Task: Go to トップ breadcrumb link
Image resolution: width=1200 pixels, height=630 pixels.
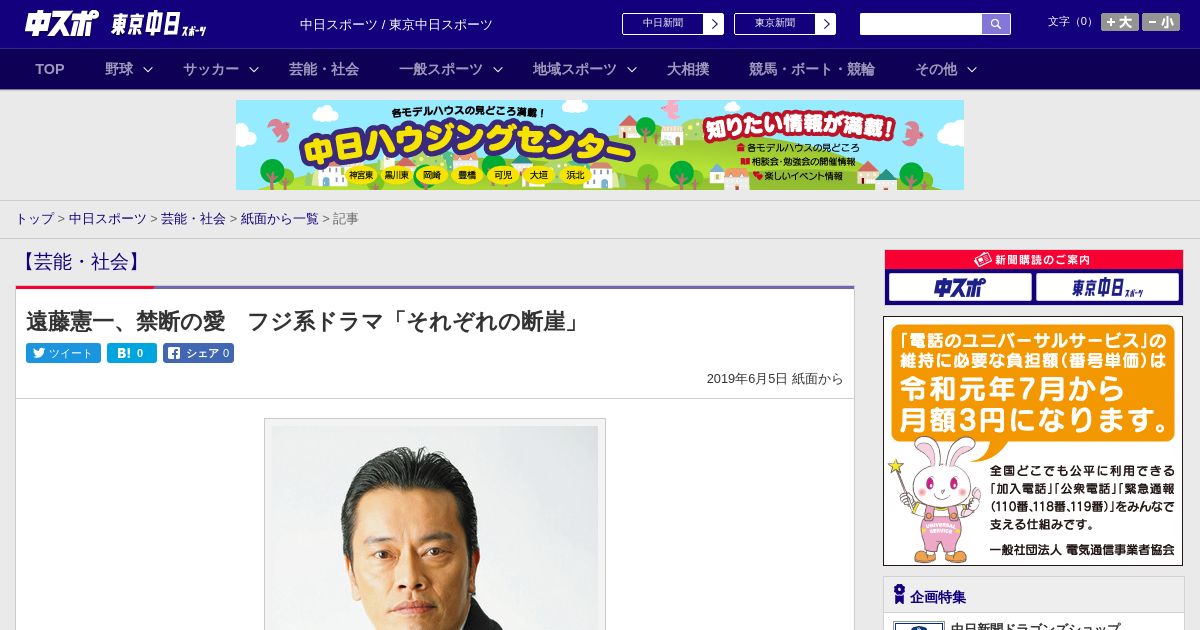Action: click(34, 219)
